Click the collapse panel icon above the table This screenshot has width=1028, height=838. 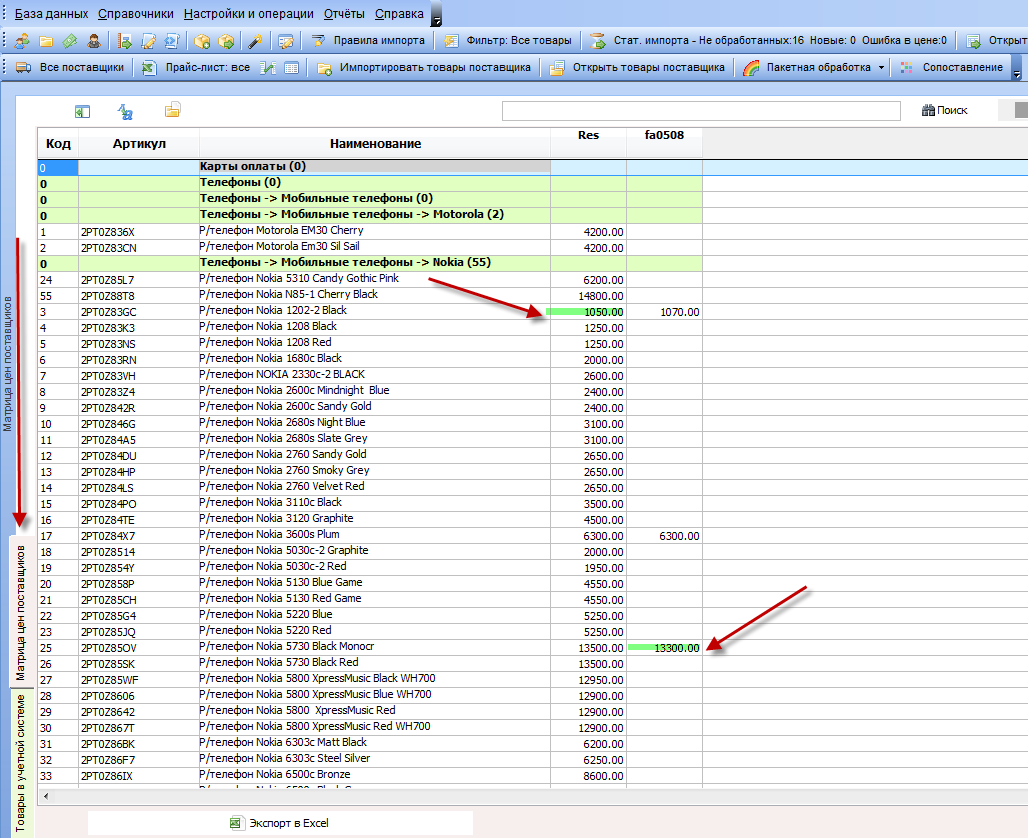[82, 111]
